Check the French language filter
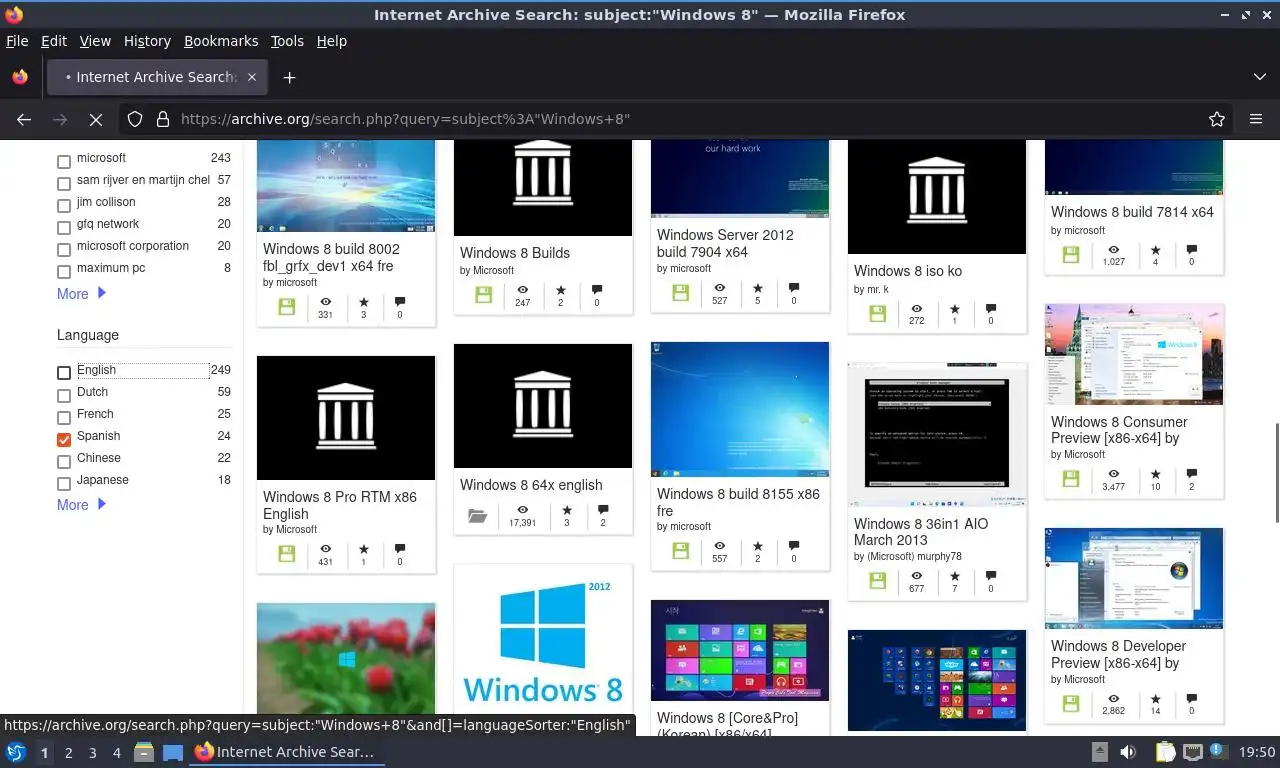The height and width of the screenshot is (768, 1280). (x=64, y=417)
